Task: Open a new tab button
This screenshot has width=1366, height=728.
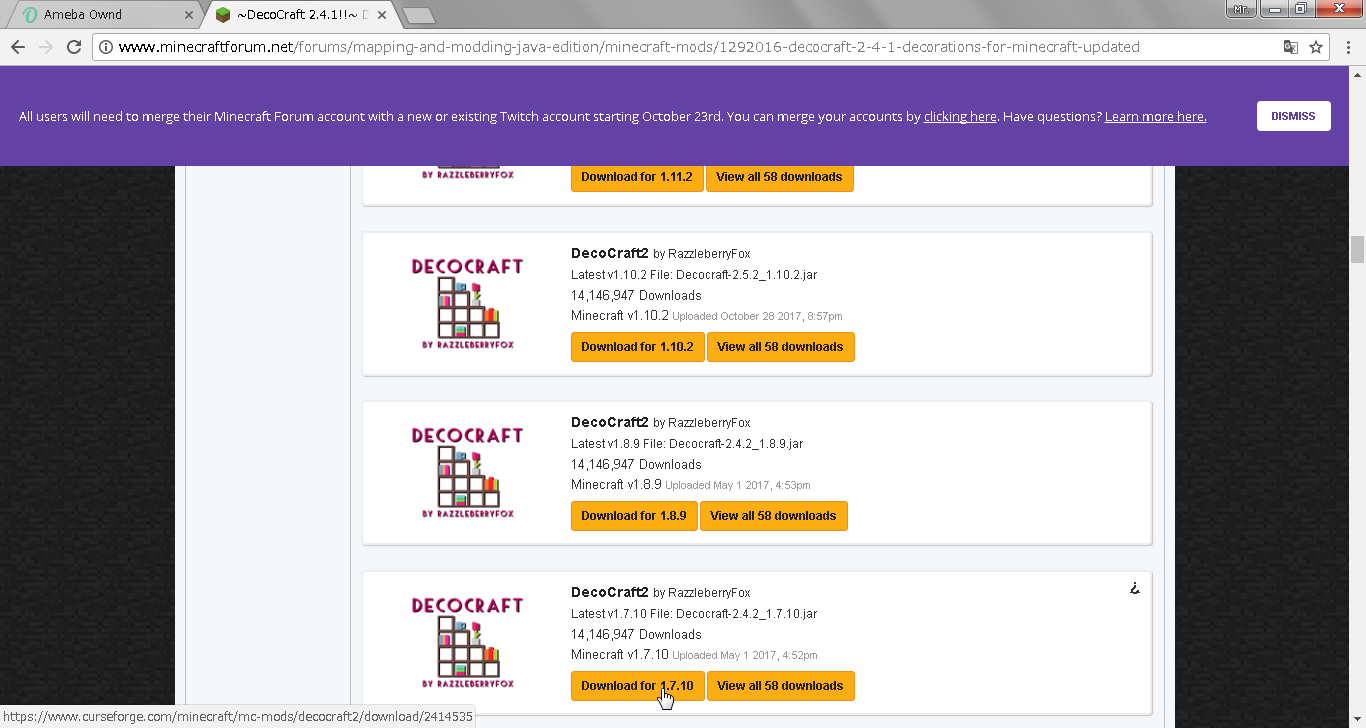Action: click(418, 15)
